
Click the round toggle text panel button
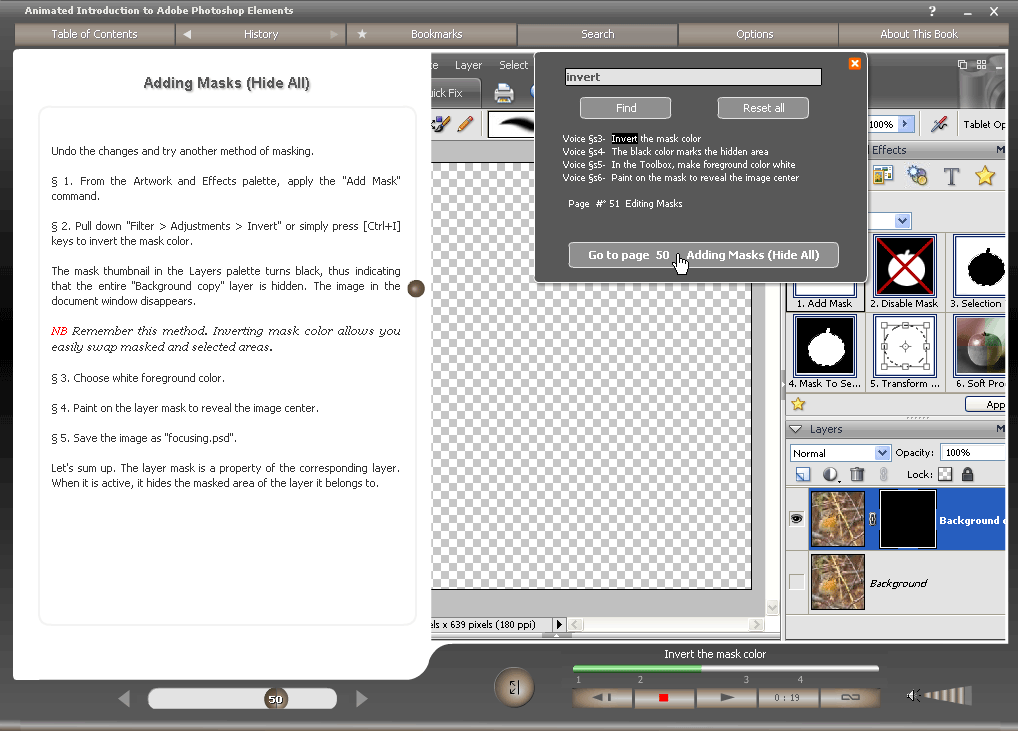tap(514, 687)
